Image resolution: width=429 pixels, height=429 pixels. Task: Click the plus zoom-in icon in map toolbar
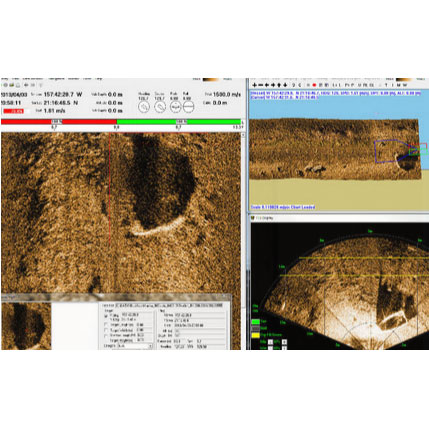click(x=254, y=85)
